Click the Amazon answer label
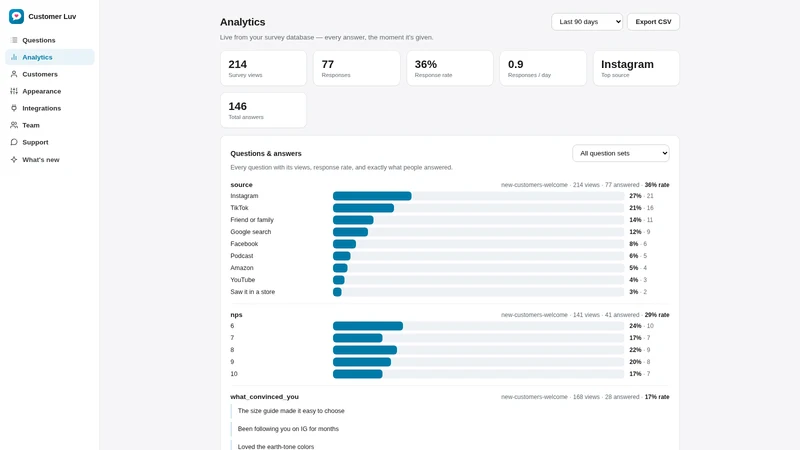800x450 pixels. point(242,268)
